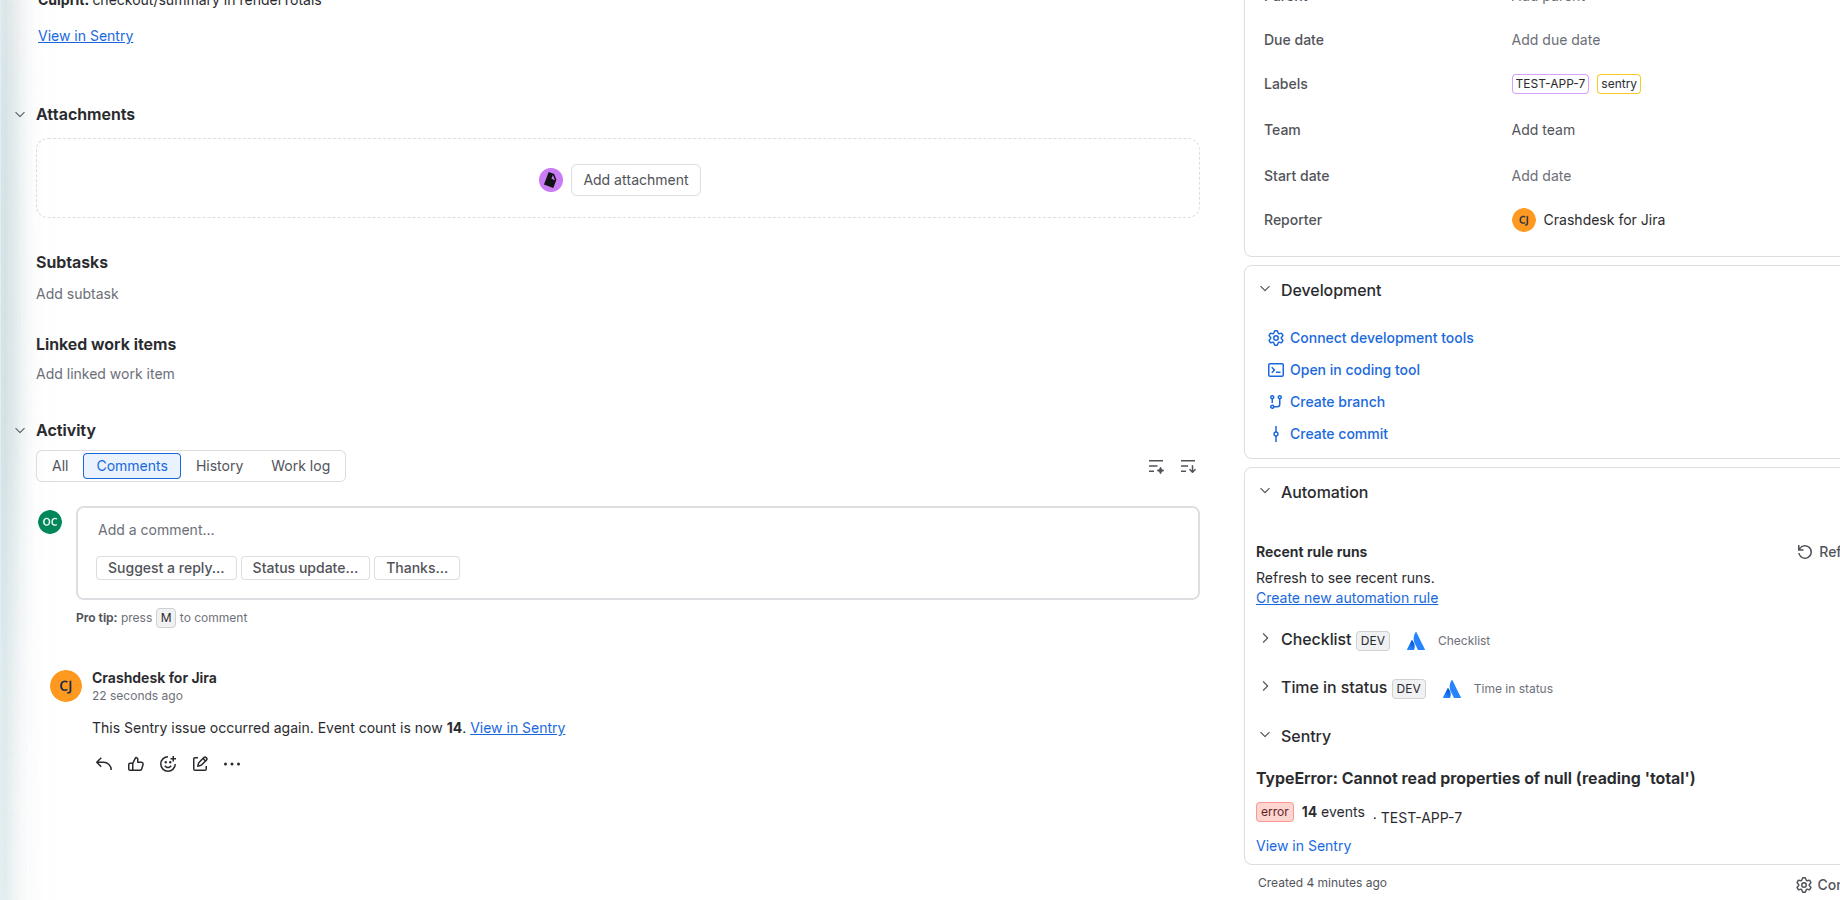
Task: Add emoji reaction to Crashdesk comment
Action: tap(168, 764)
